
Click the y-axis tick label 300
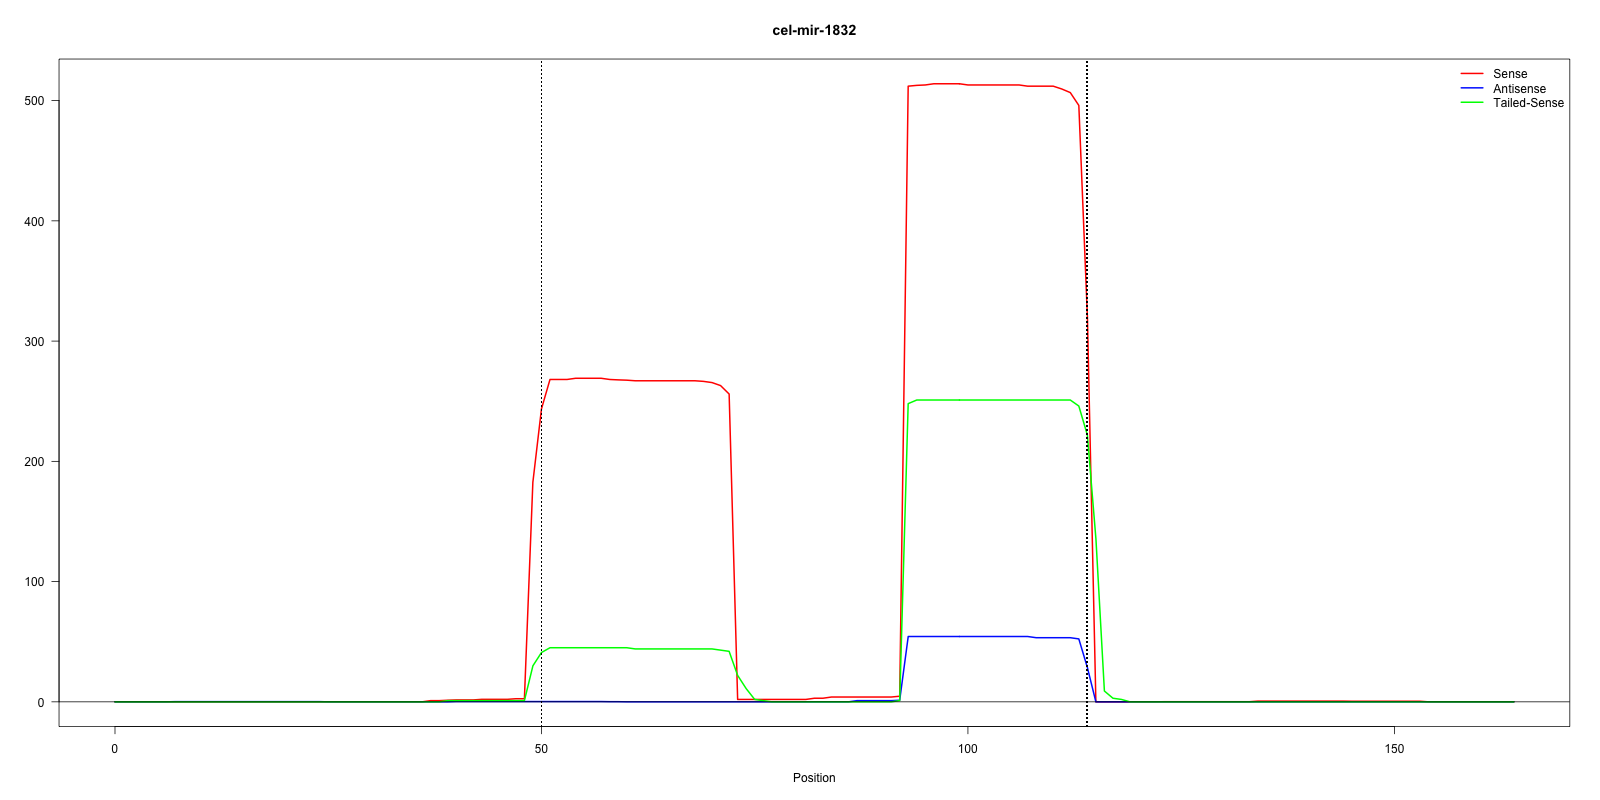(35, 342)
